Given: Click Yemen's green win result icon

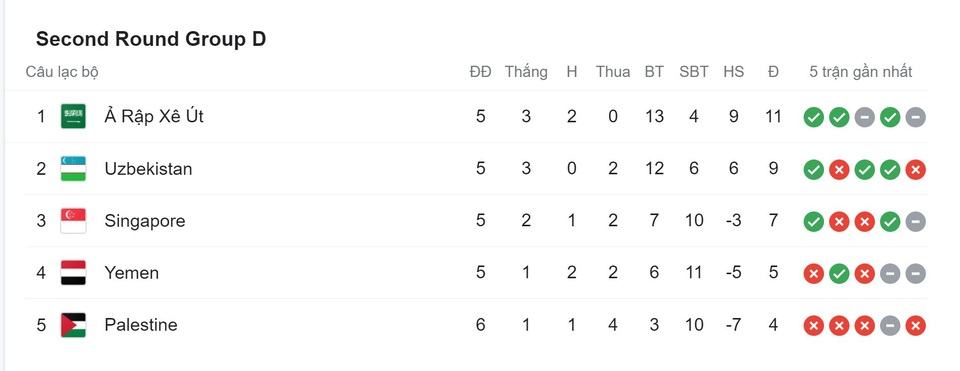Looking at the screenshot, I should click(x=839, y=274).
